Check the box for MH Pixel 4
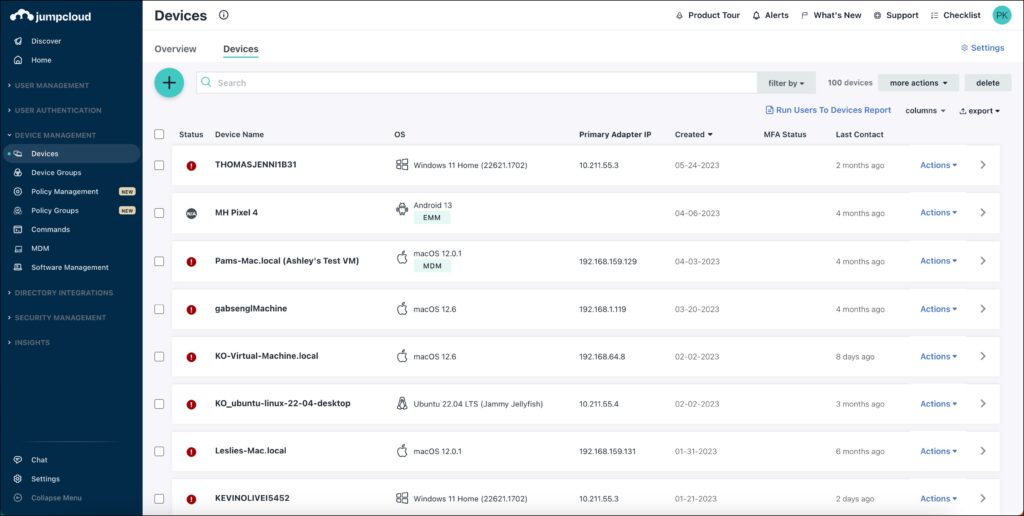The image size is (1024, 516). pos(159,213)
